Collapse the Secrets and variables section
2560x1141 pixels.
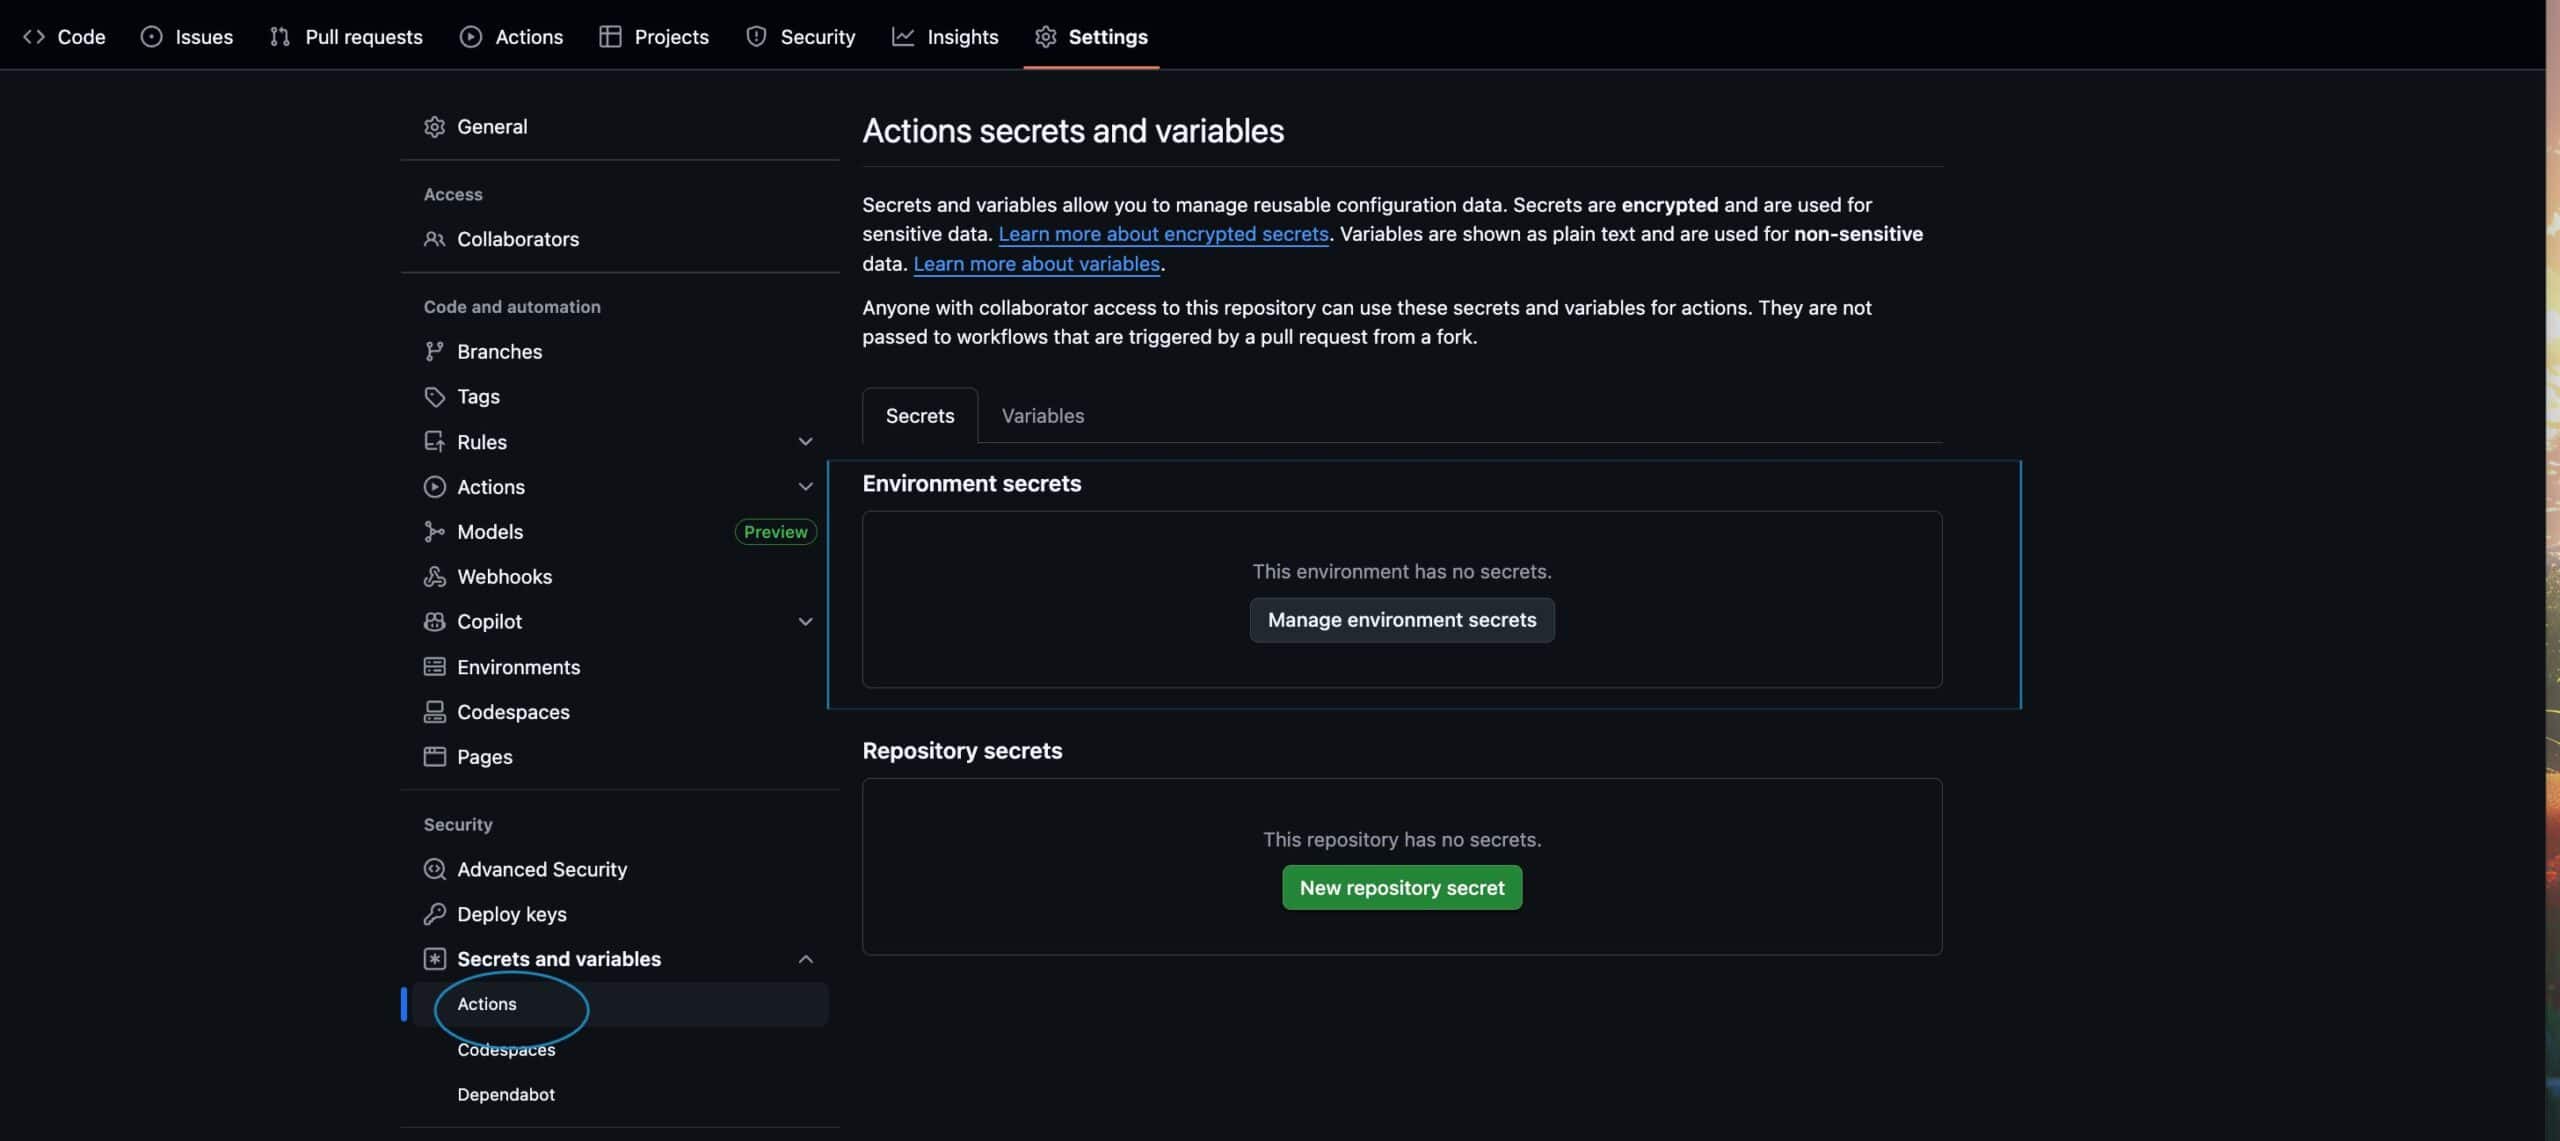pos(805,959)
